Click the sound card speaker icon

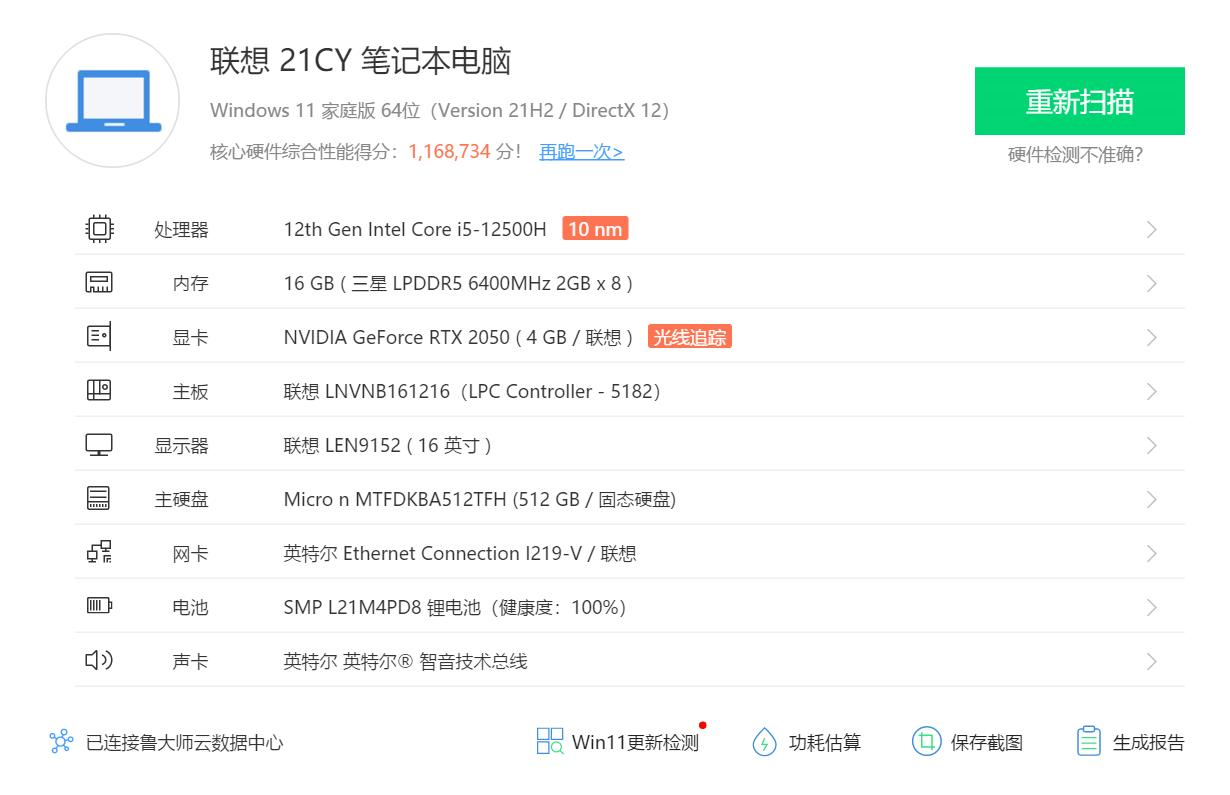[x=99, y=660]
